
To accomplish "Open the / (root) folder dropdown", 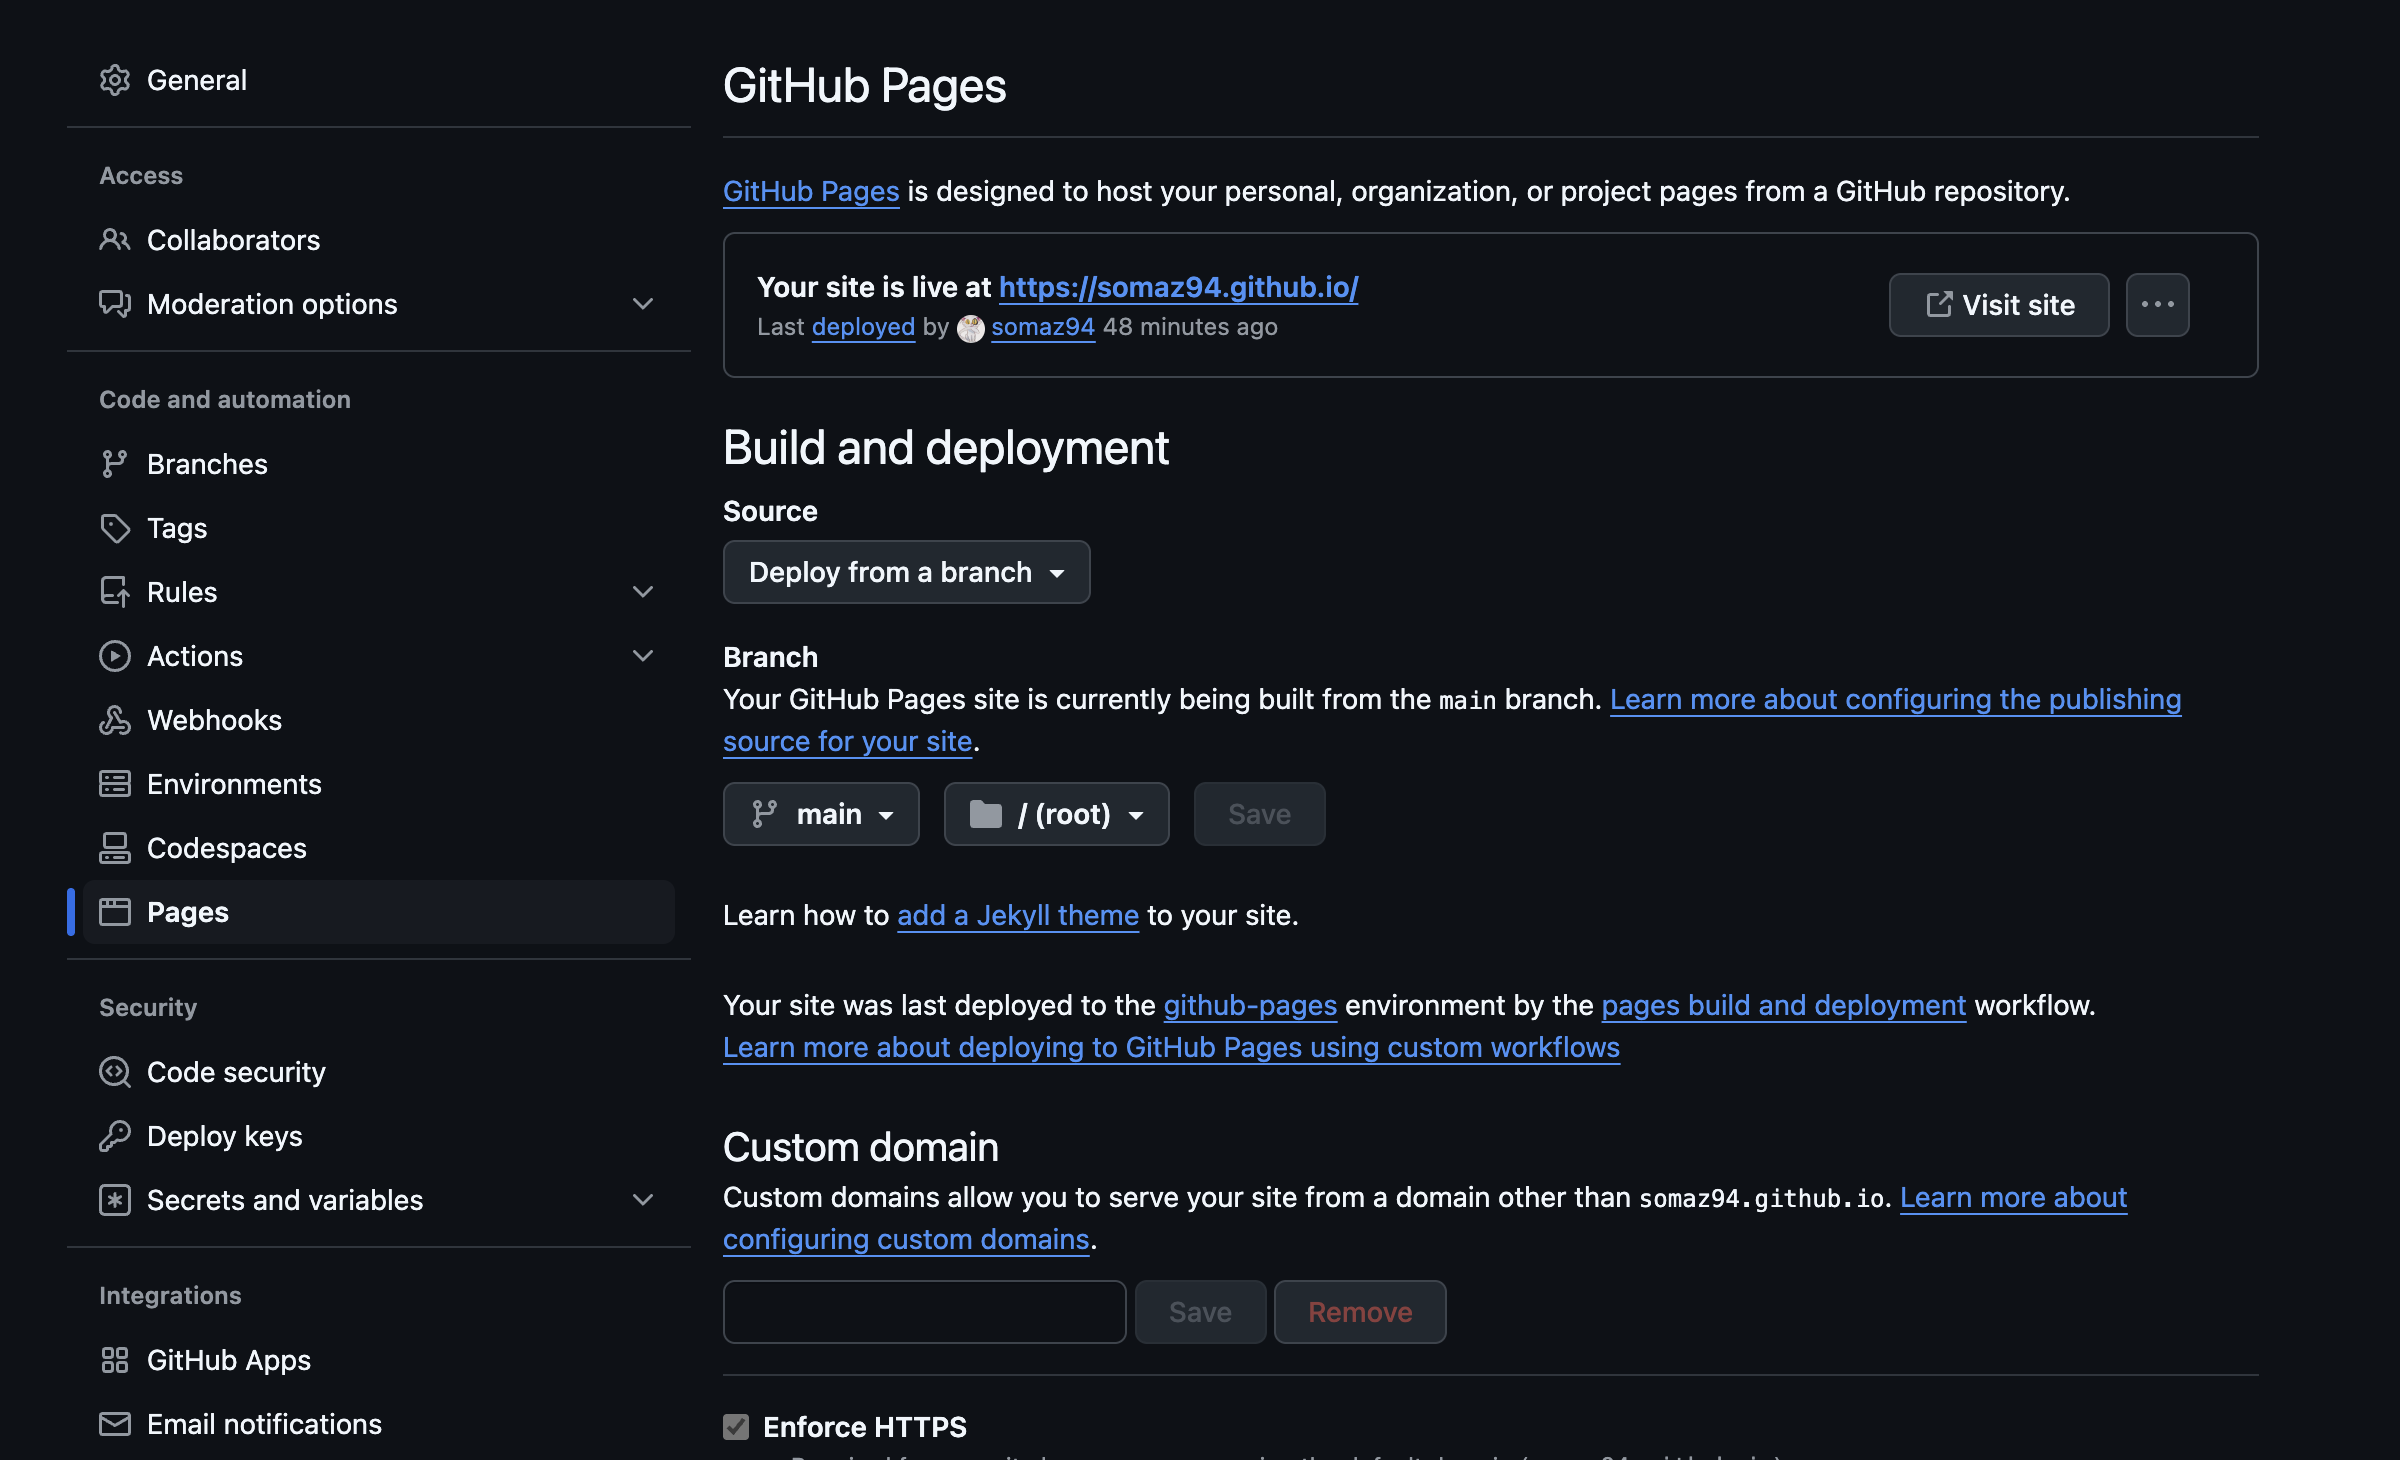I will pos(1056,814).
